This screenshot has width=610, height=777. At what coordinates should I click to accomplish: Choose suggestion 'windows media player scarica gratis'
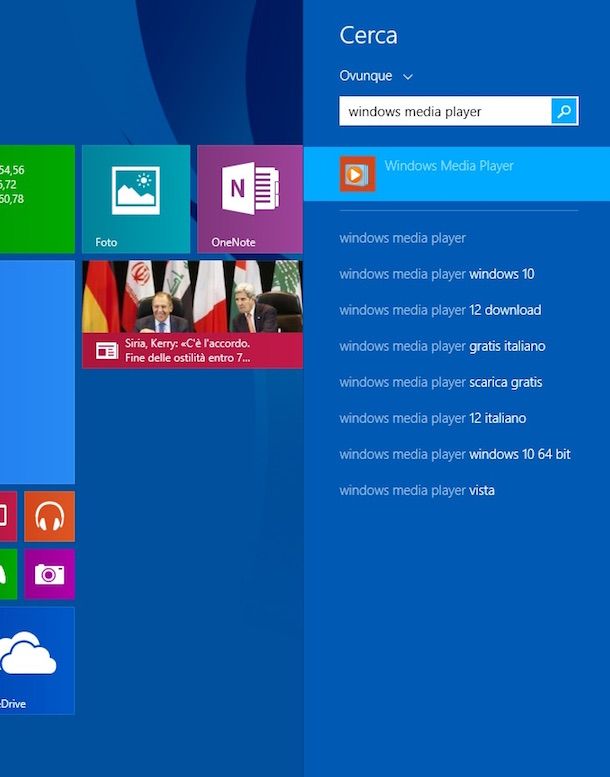(x=441, y=383)
